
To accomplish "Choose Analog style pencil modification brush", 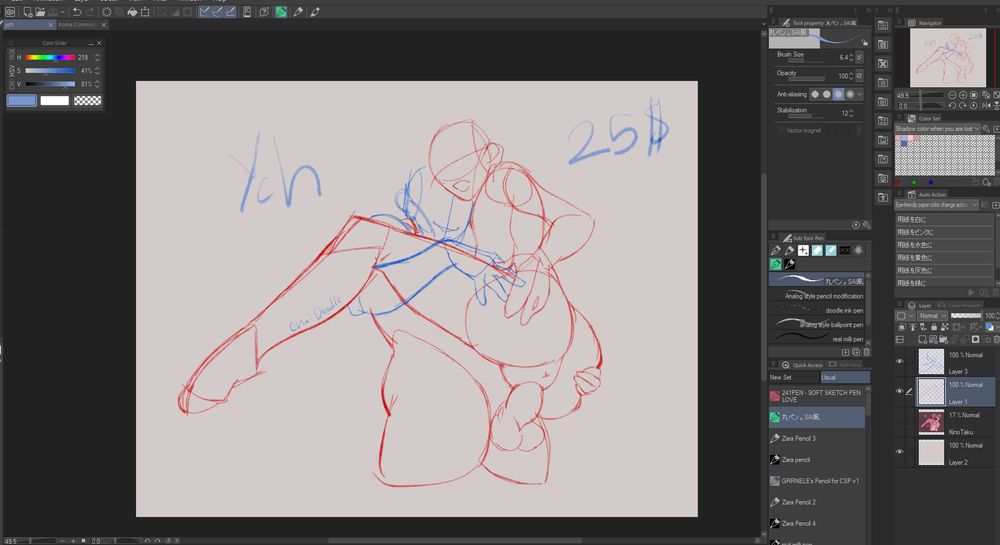I will [817, 296].
